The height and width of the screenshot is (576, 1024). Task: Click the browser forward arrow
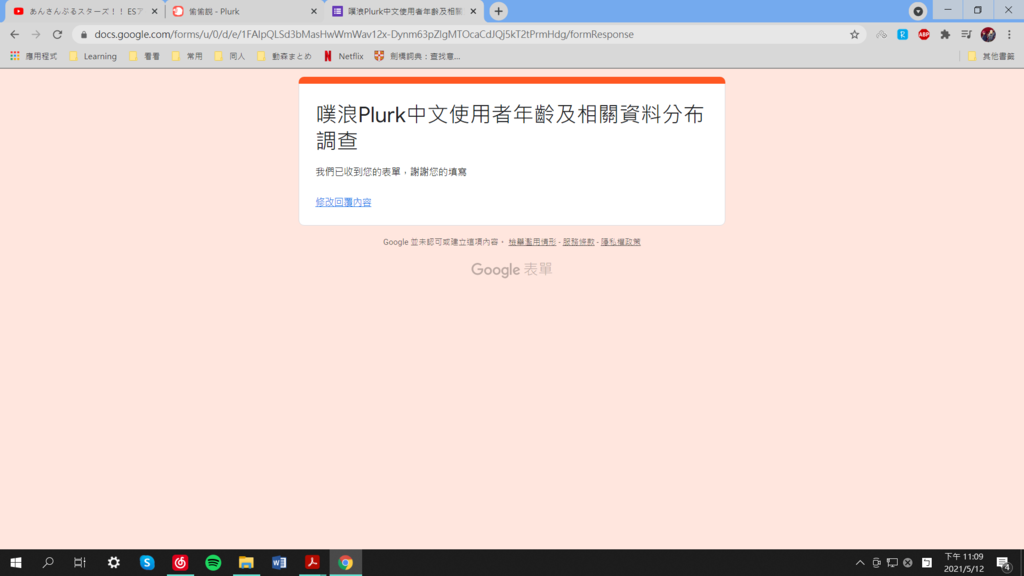[36, 35]
